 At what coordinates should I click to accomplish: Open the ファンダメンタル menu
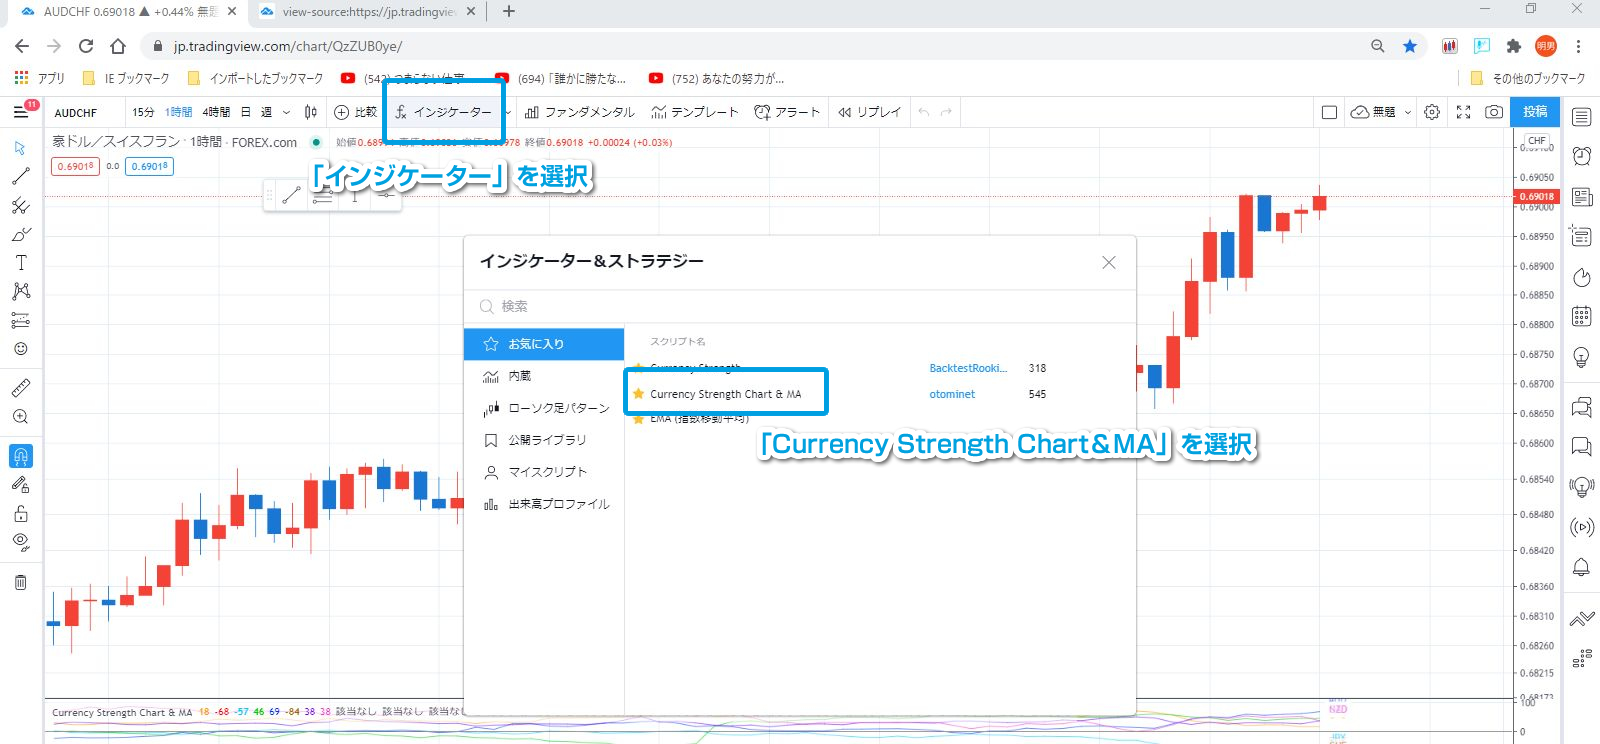coord(579,112)
